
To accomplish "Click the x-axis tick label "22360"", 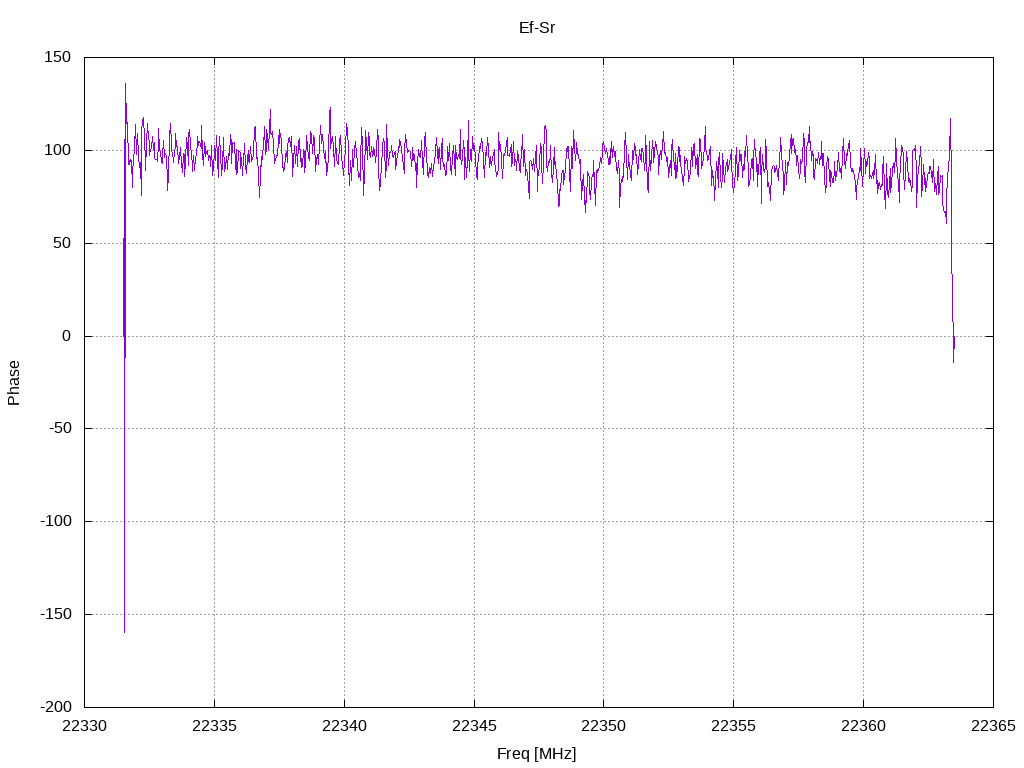I will tap(863, 726).
